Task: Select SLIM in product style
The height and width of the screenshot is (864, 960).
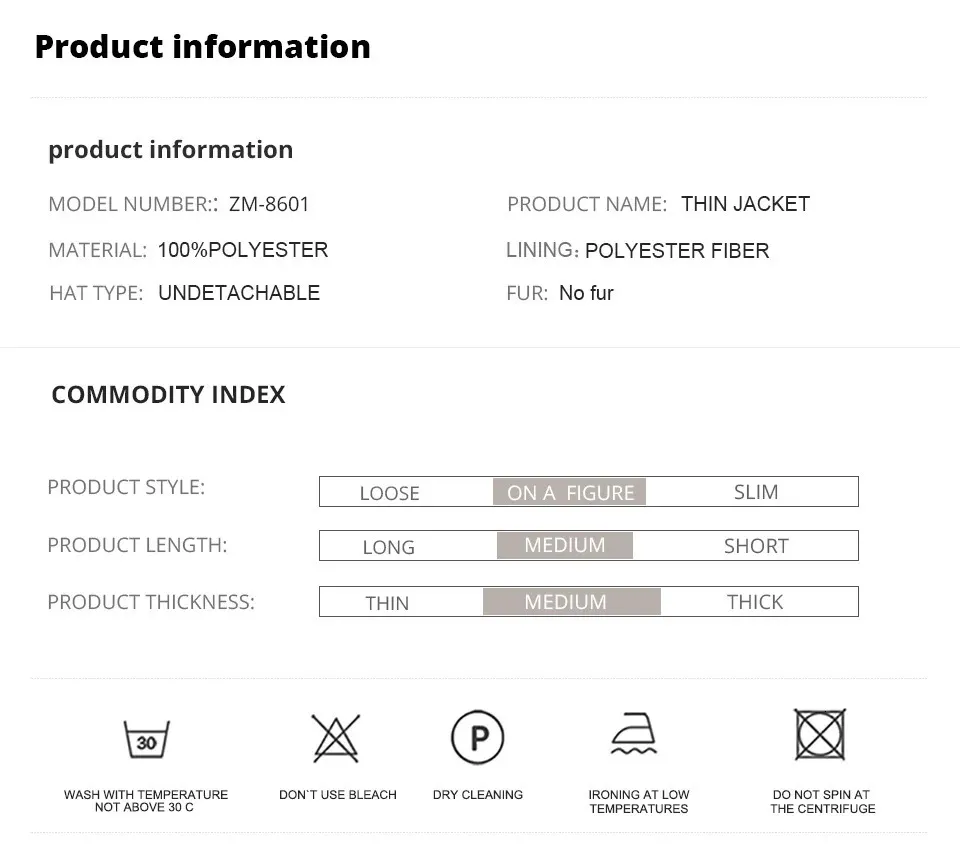Action: pyautogui.click(x=756, y=492)
